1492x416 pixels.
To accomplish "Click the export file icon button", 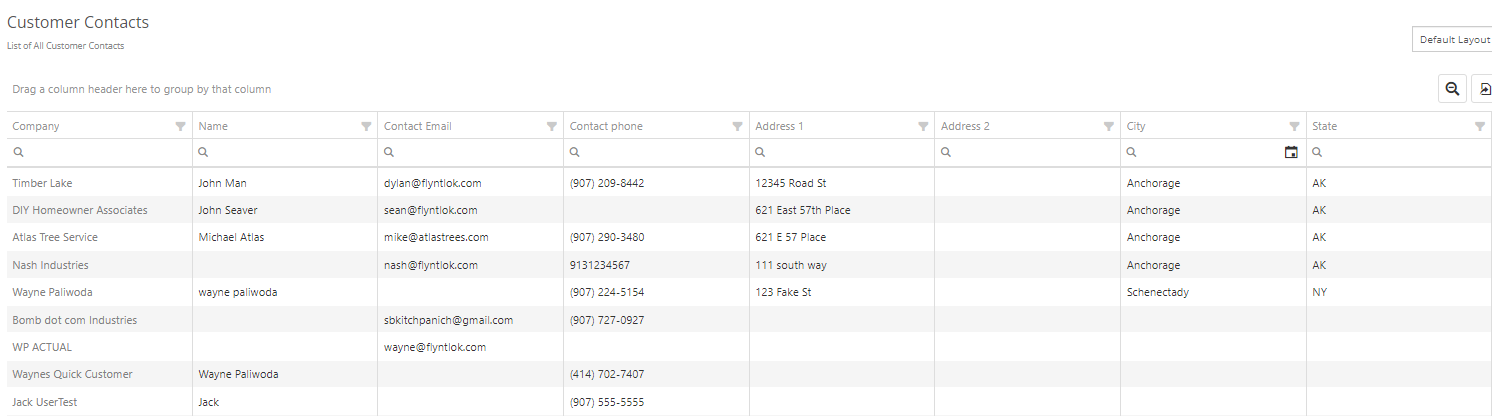I will [x=1483, y=89].
